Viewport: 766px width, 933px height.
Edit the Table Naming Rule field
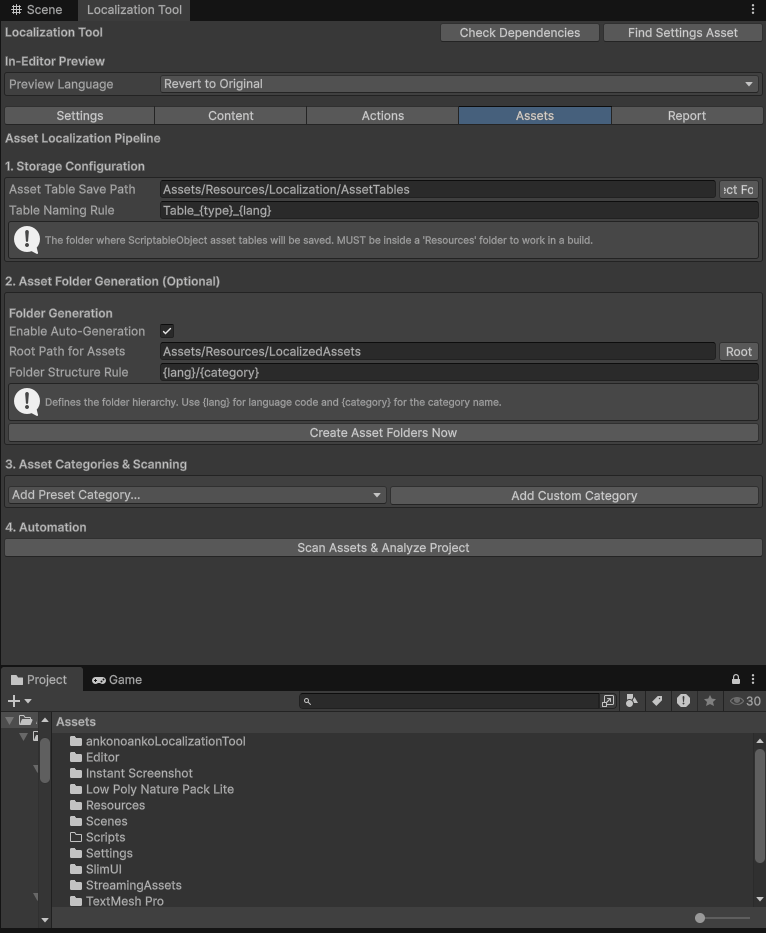click(x=459, y=210)
